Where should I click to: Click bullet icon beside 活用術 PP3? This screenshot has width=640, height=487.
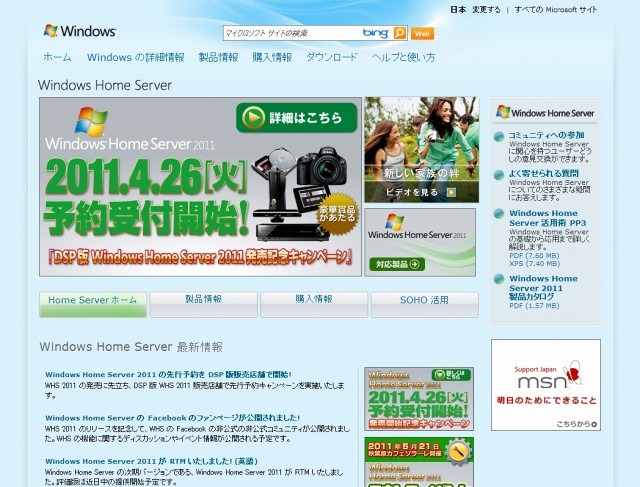499,213
